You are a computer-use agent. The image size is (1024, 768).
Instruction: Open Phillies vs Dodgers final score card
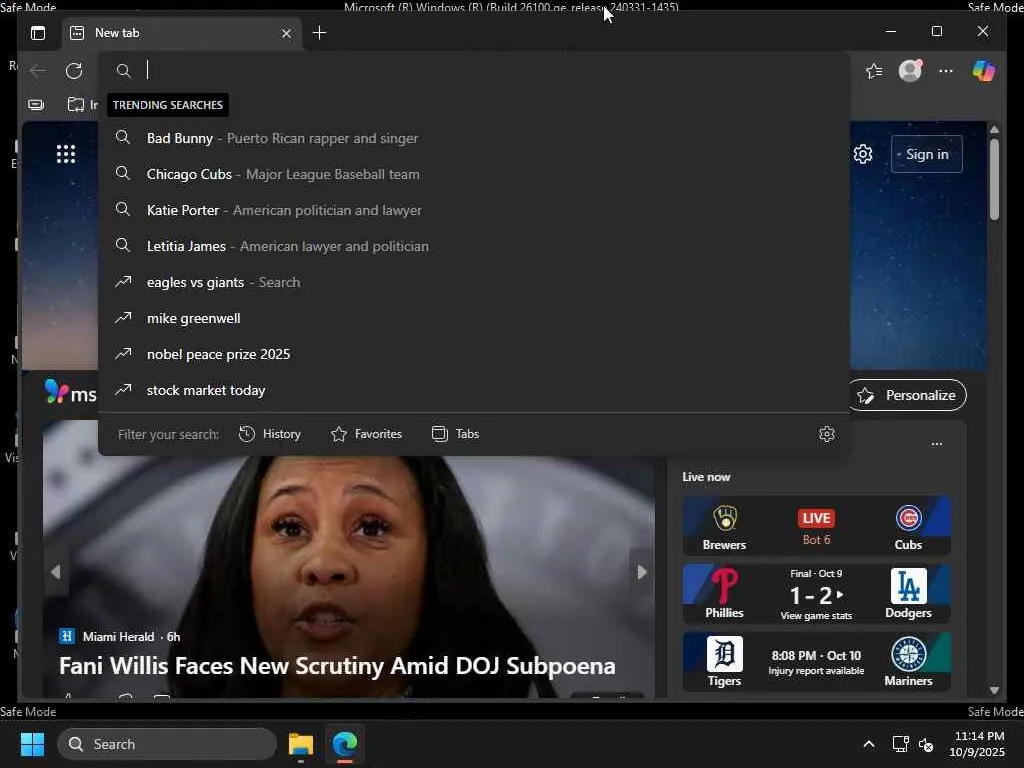[x=816, y=594]
